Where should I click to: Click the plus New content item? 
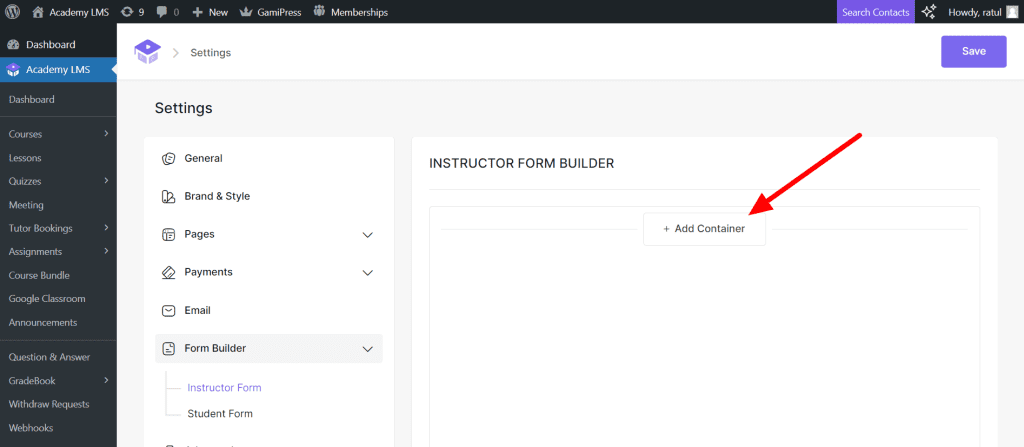(x=210, y=12)
